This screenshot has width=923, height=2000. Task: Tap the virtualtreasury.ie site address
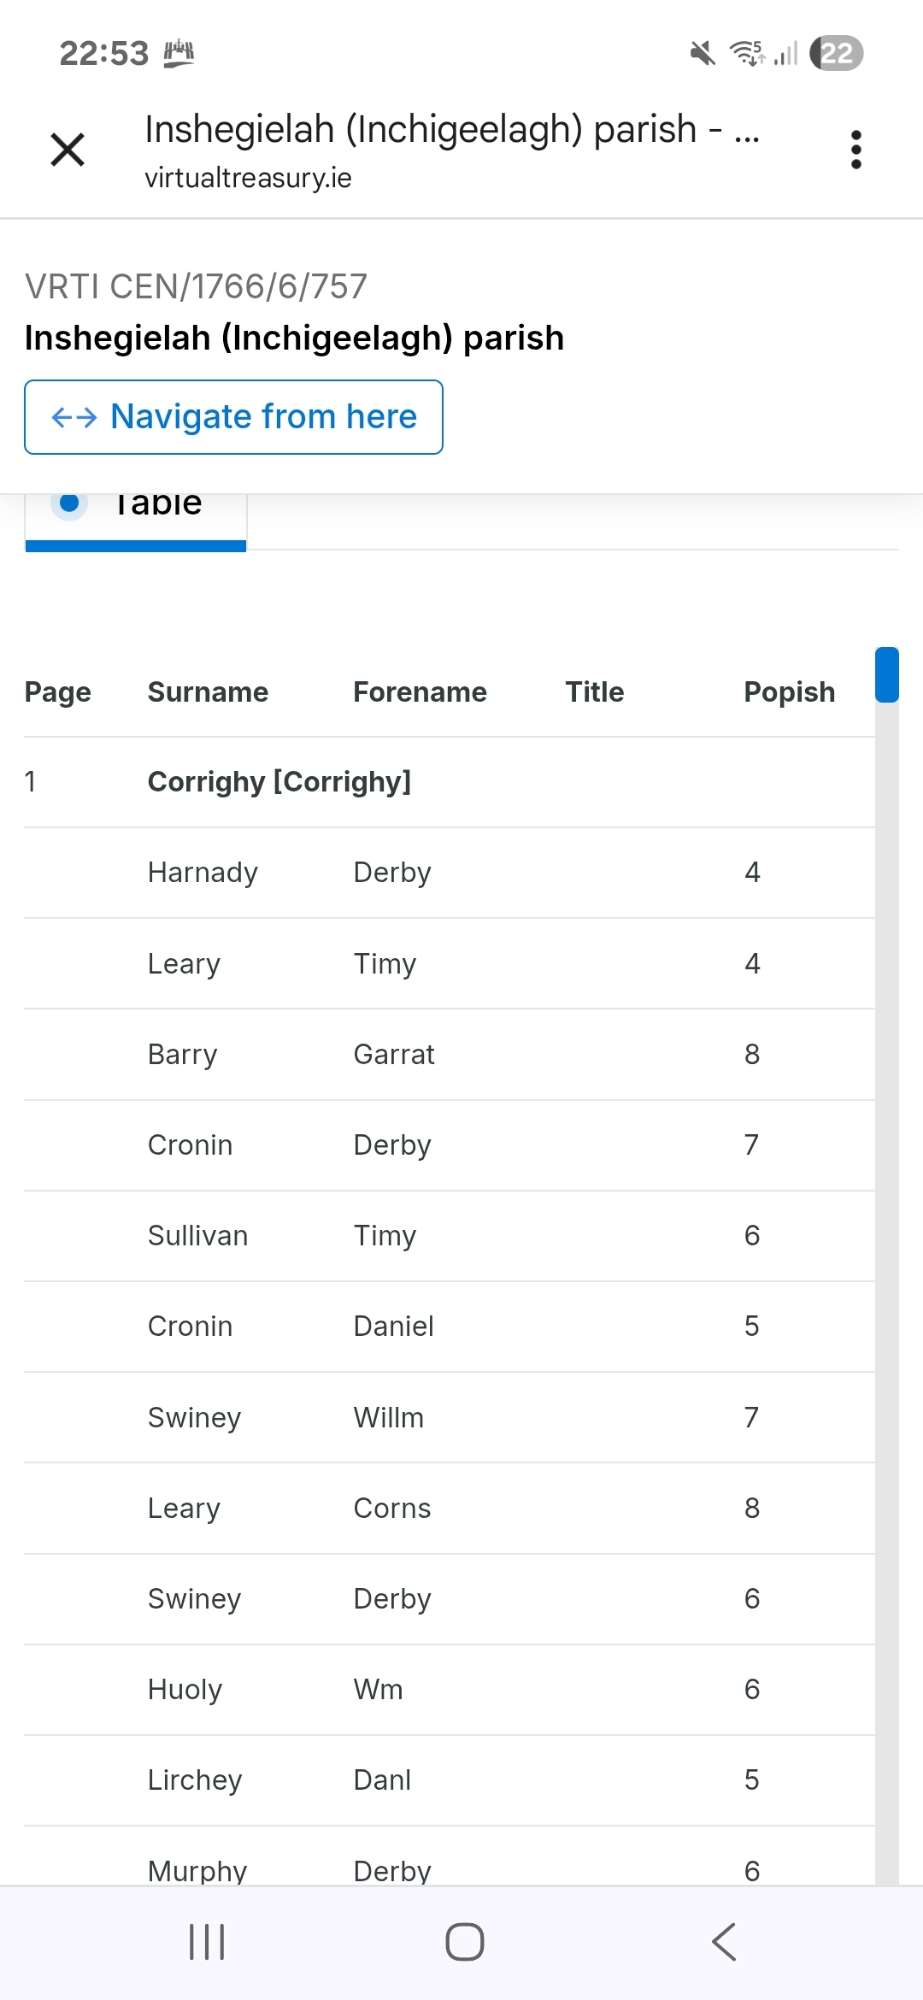pos(248,178)
